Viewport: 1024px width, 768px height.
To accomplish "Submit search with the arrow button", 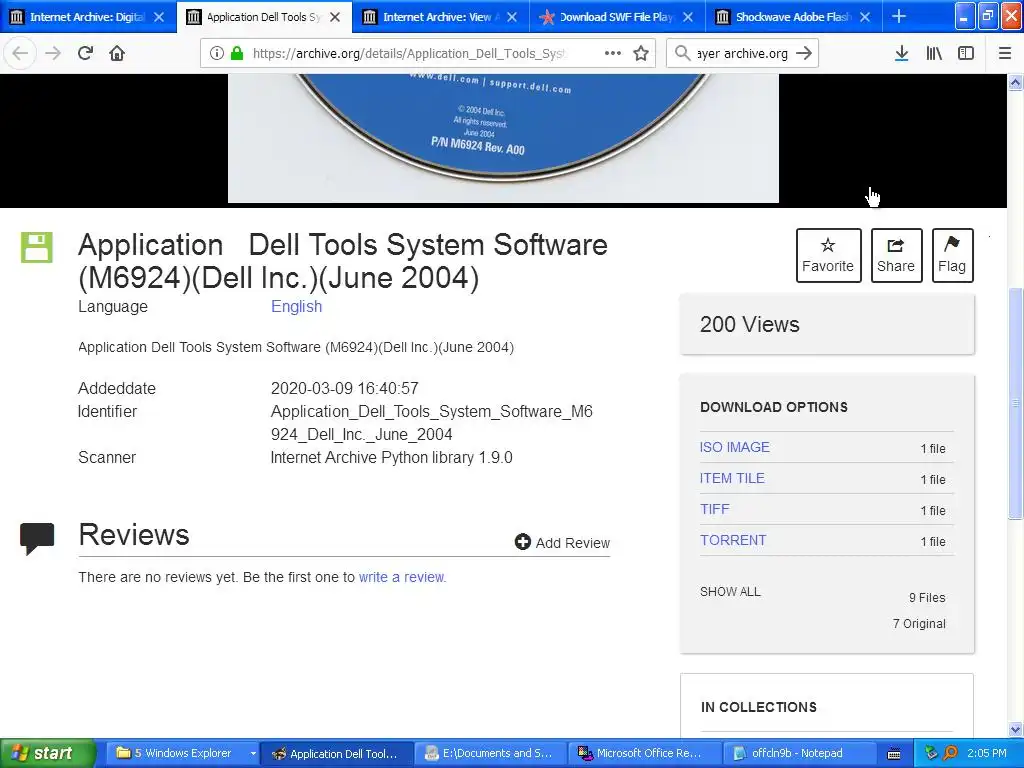I will coord(804,53).
